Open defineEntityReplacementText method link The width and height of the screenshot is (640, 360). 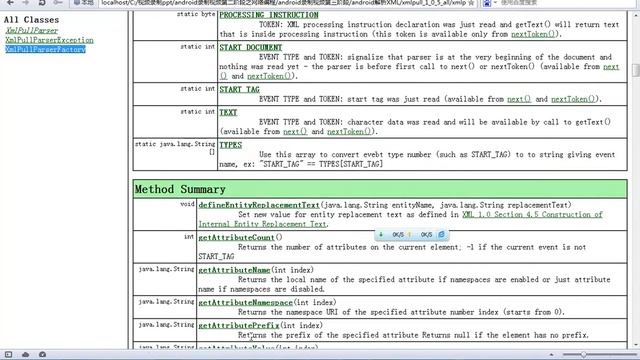click(259, 205)
